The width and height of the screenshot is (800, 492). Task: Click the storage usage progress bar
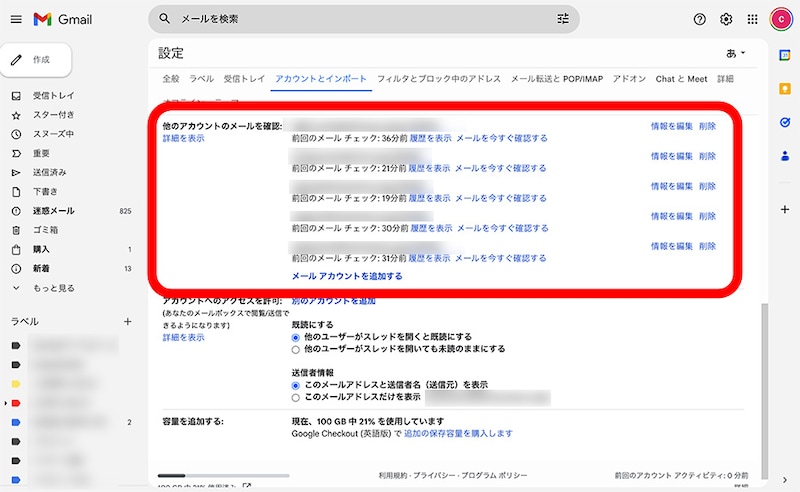tap(223, 476)
